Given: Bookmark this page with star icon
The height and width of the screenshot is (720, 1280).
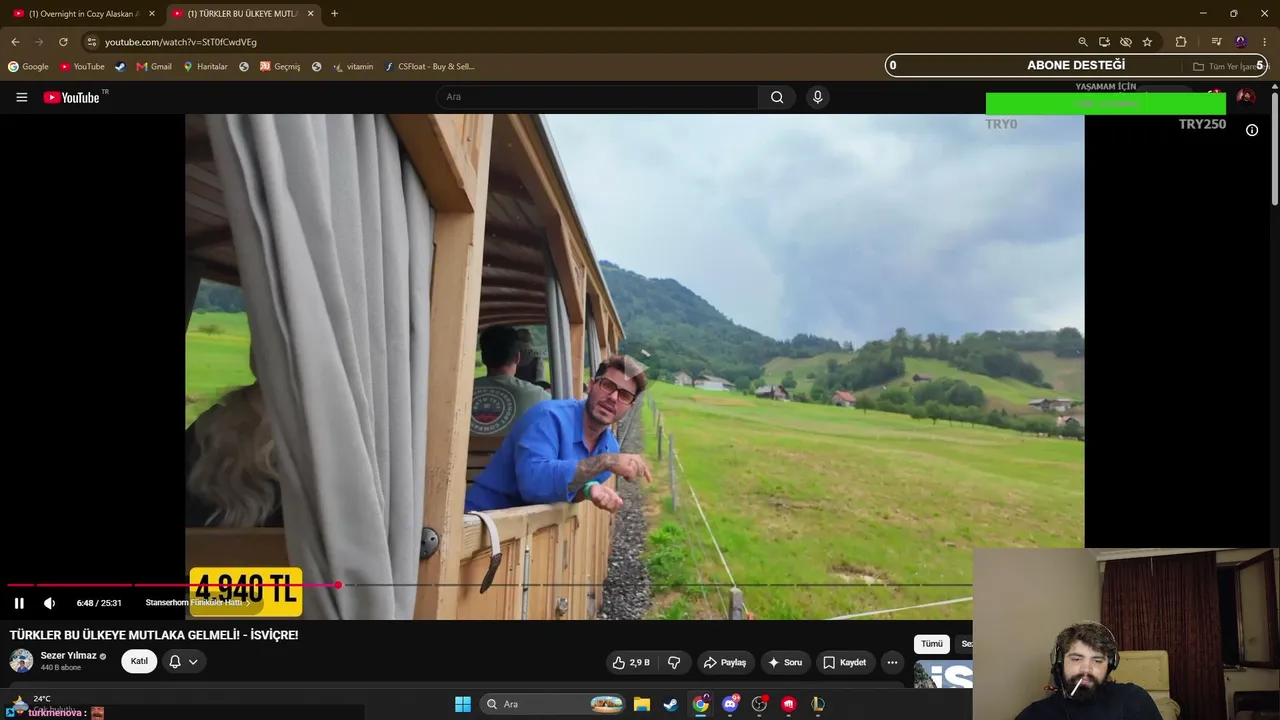Looking at the screenshot, I should tap(1147, 42).
